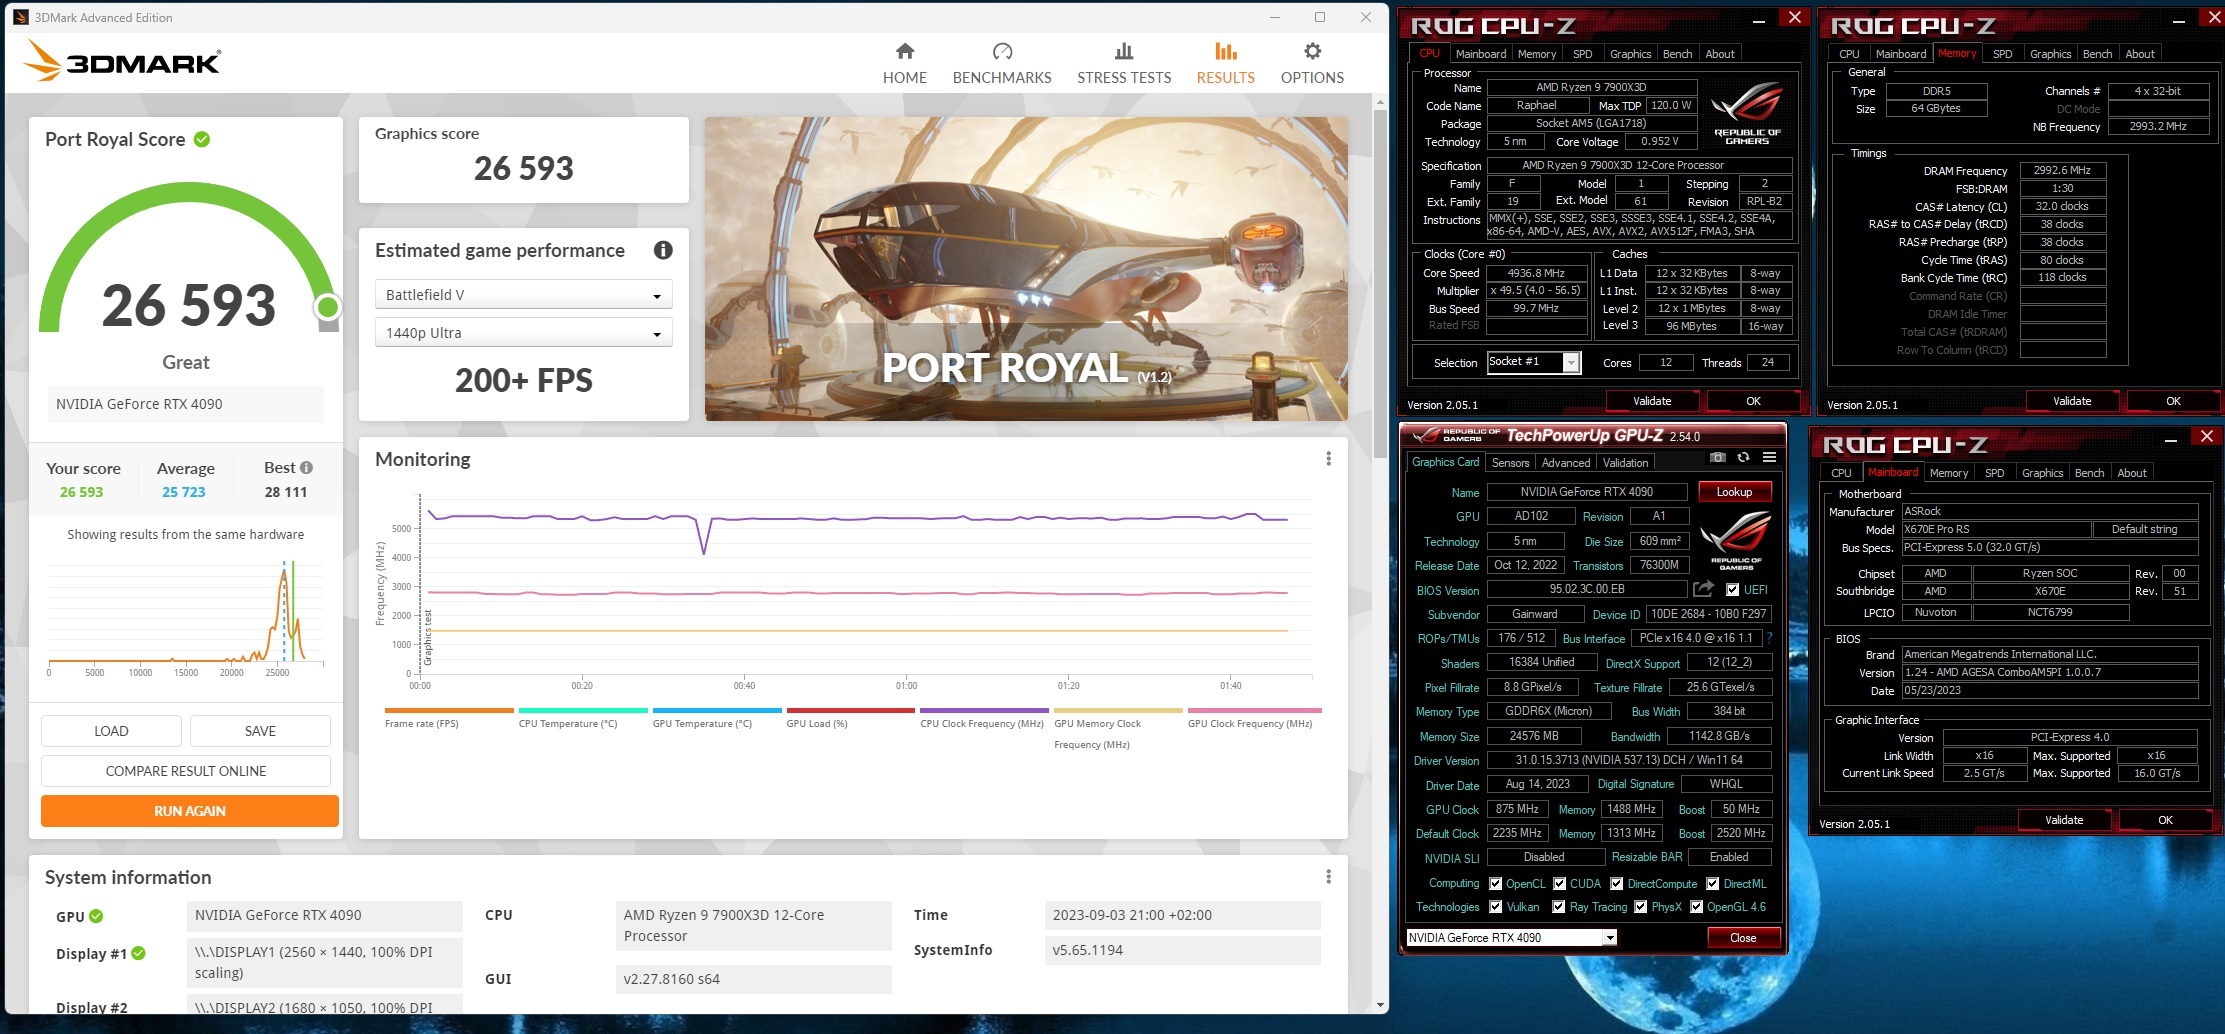The image size is (2225, 1034).
Task: Switch to Advanced tab in GPU-Z
Action: [1565, 463]
